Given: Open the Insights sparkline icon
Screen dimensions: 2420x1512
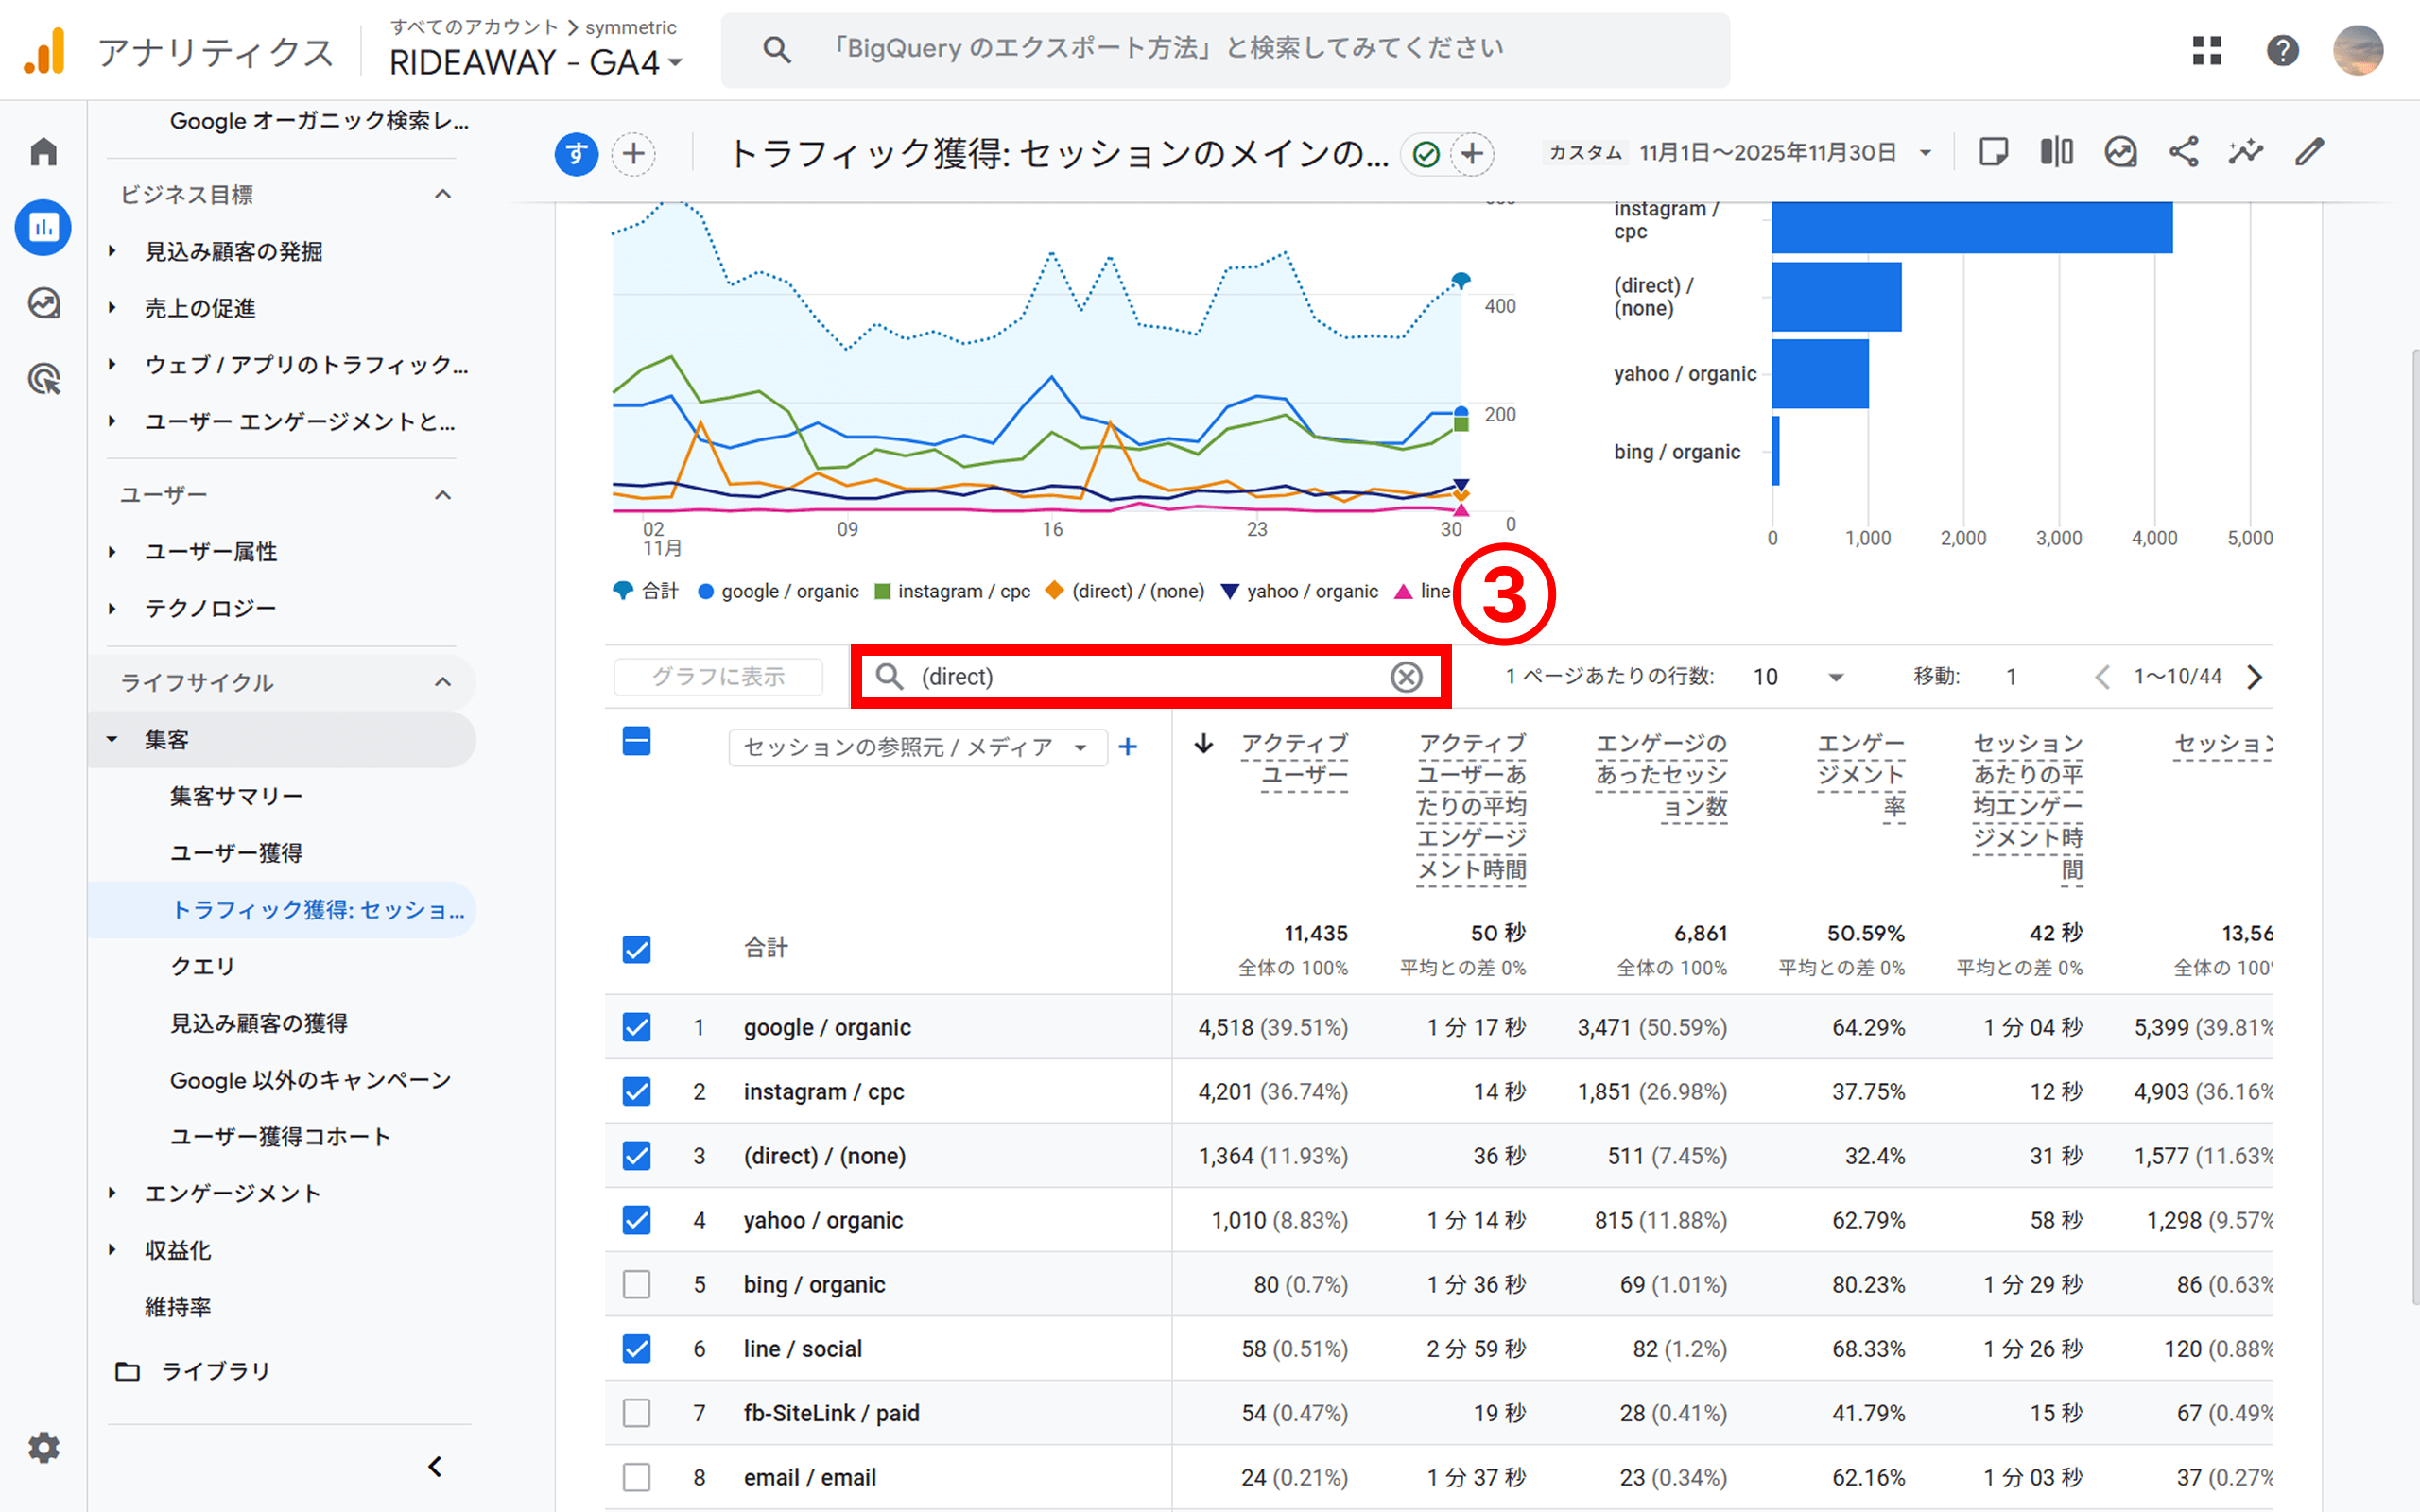Looking at the screenshot, I should pos(2246,152).
